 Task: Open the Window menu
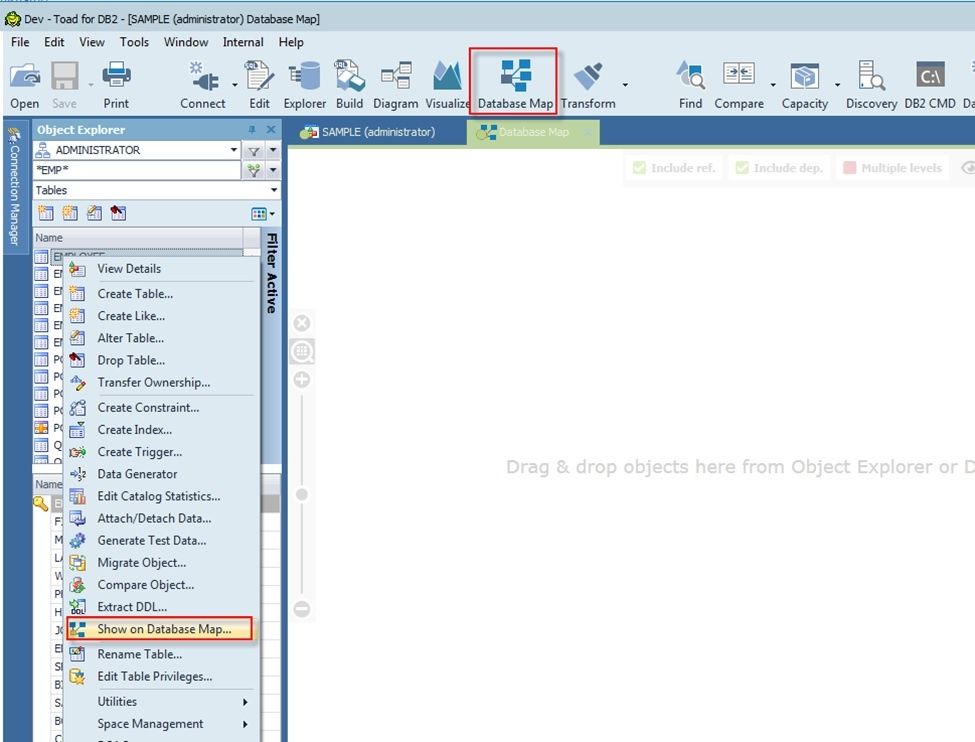[x=186, y=42]
